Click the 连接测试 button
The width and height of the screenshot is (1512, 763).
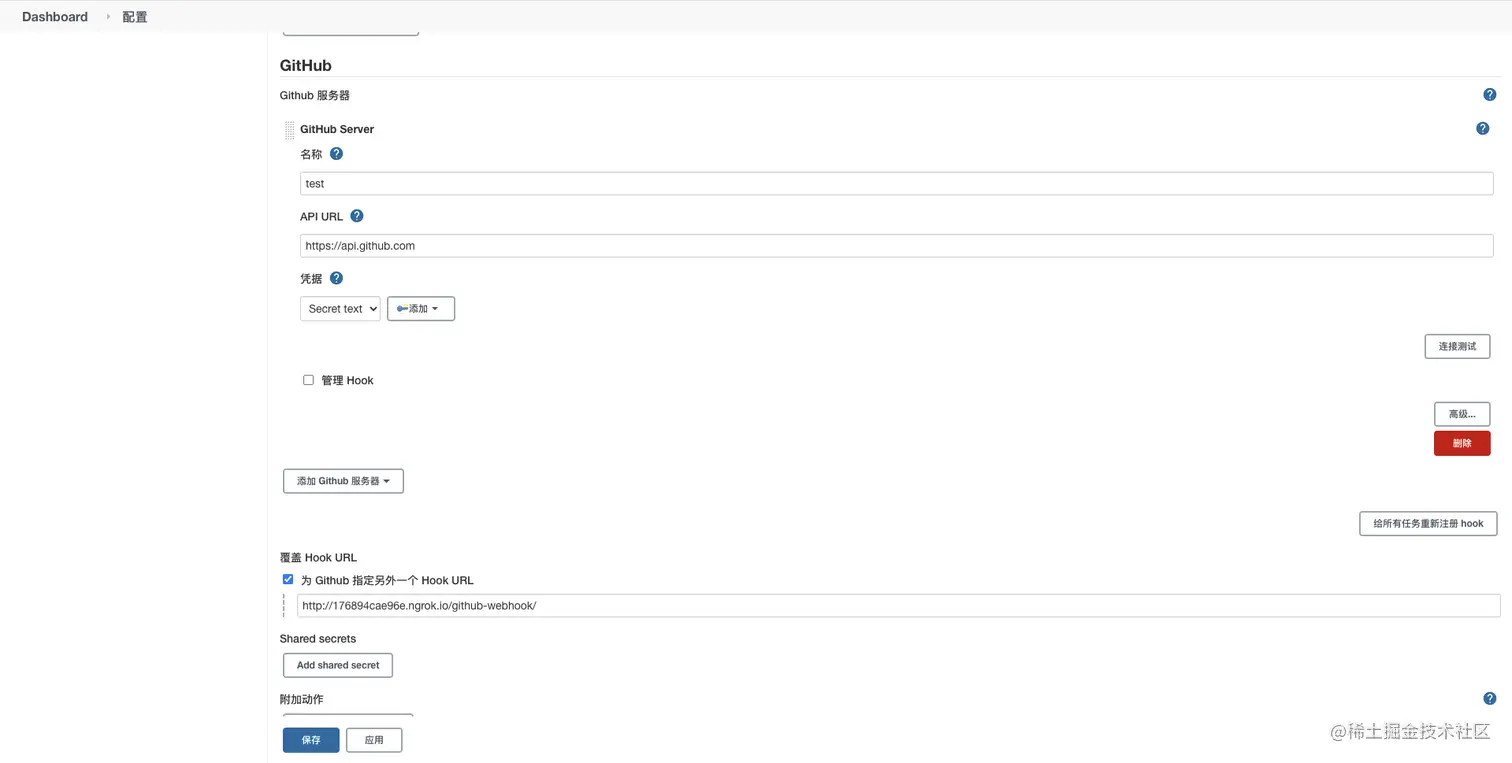(x=1457, y=346)
